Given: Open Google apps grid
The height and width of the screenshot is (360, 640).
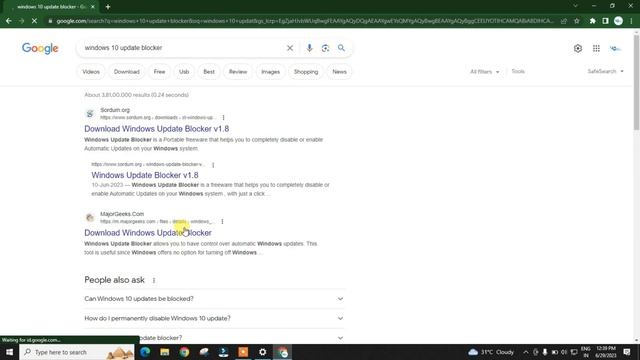Looking at the screenshot, I should 596,49.
